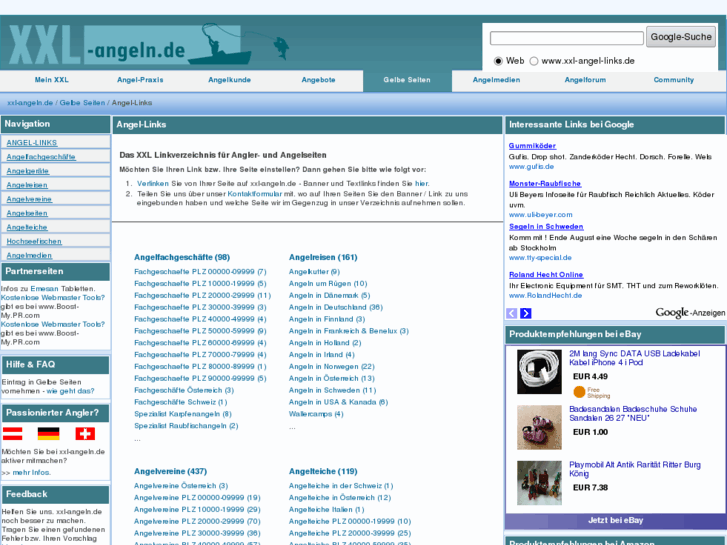This screenshot has width=727, height=545.
Task: Open Spezialist Karpfenangeln (8) link
Action: (x=183, y=414)
